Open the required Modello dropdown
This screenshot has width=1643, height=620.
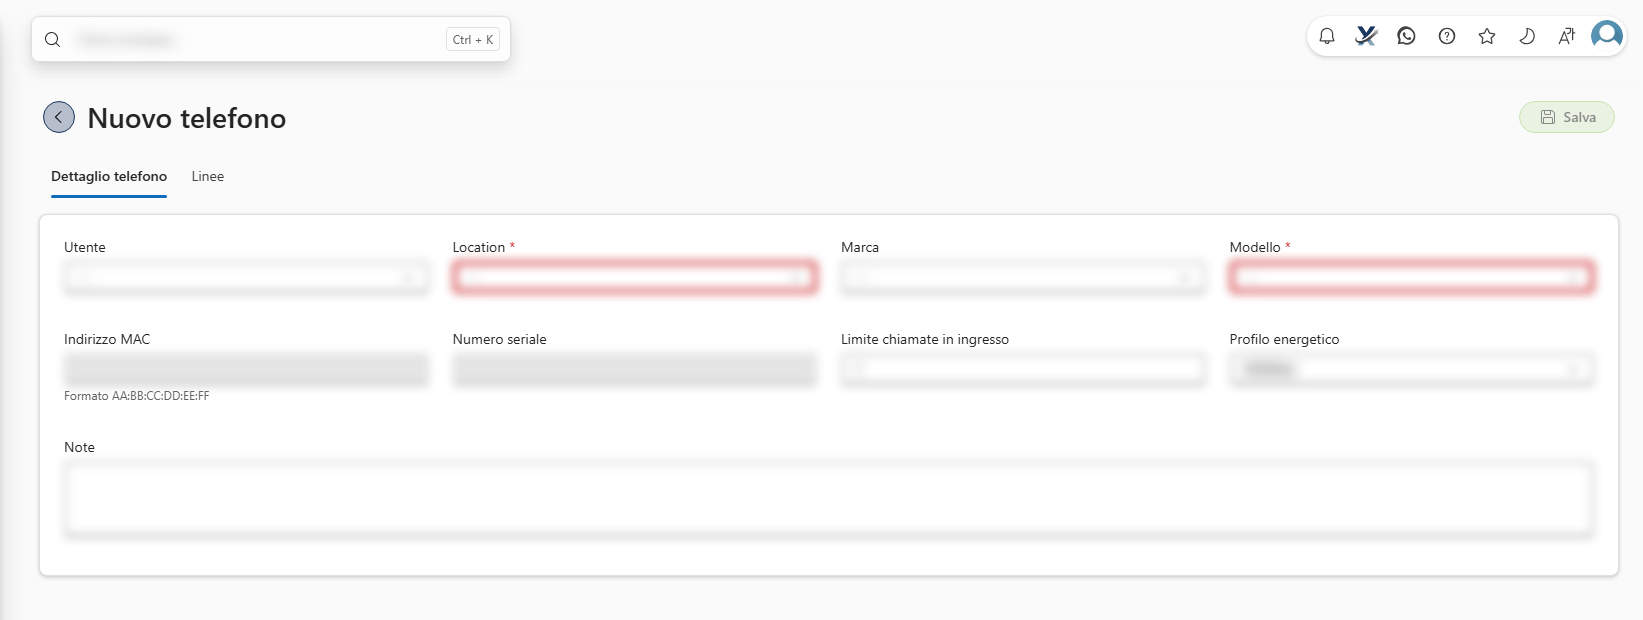pos(1412,277)
